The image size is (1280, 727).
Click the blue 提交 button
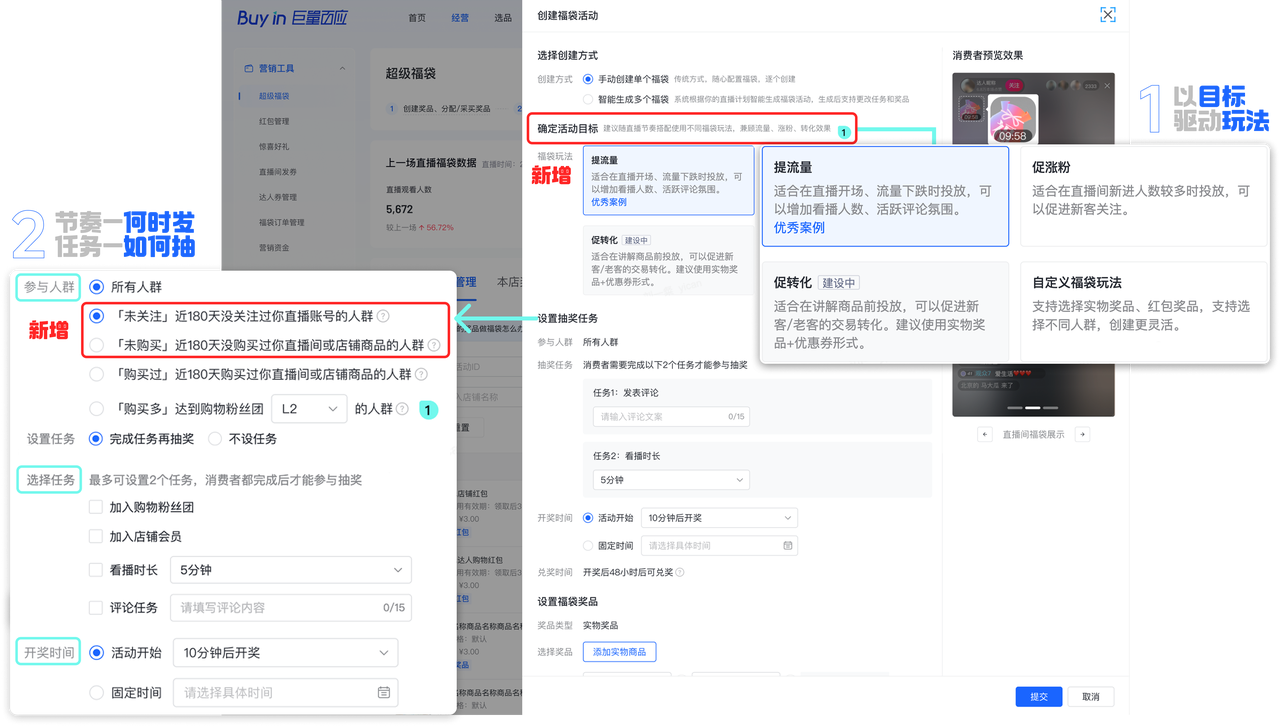1038,696
